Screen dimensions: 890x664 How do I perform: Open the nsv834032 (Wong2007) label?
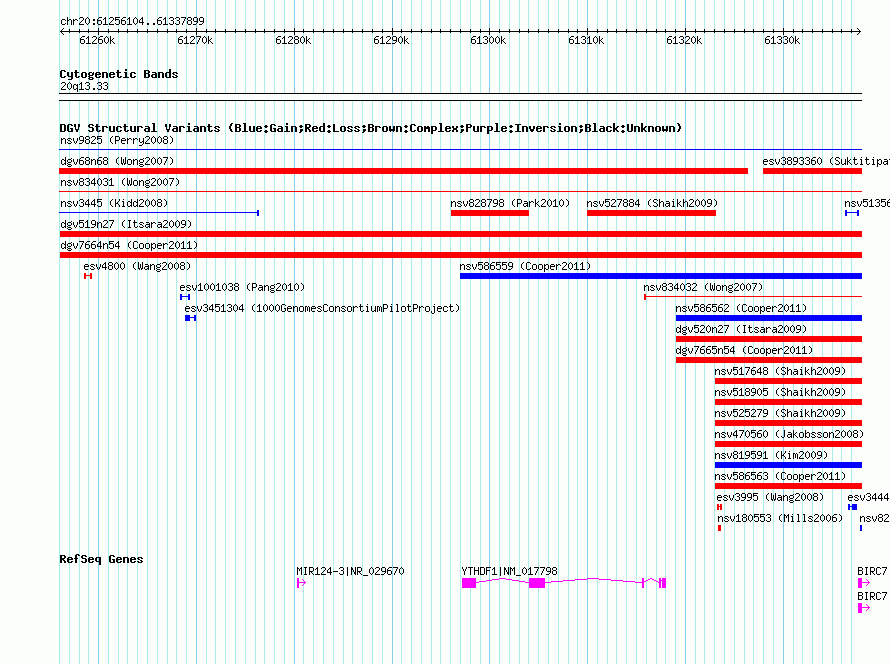point(703,287)
